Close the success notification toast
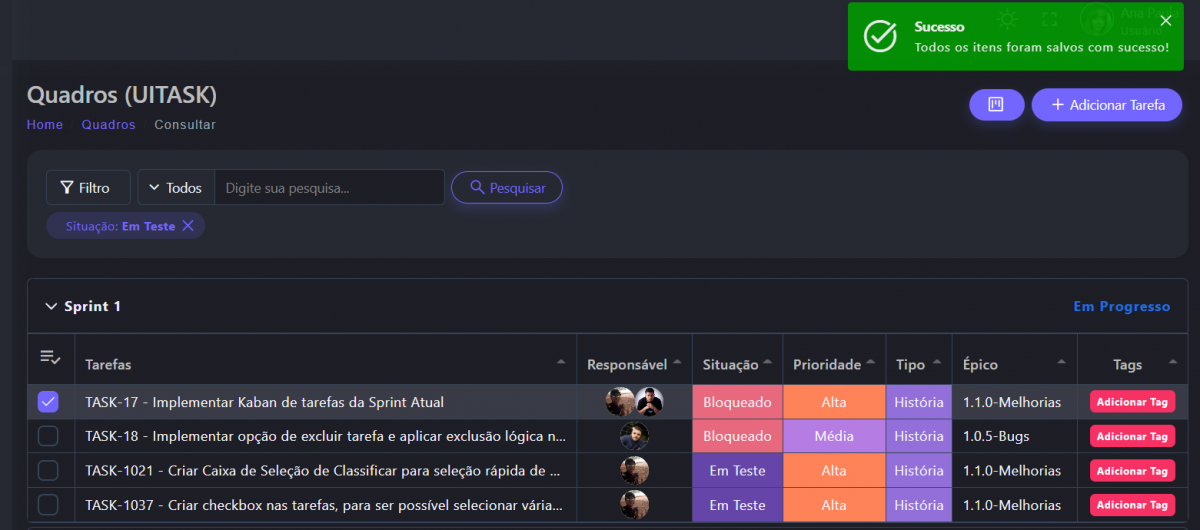1200x530 pixels. (x=1165, y=21)
